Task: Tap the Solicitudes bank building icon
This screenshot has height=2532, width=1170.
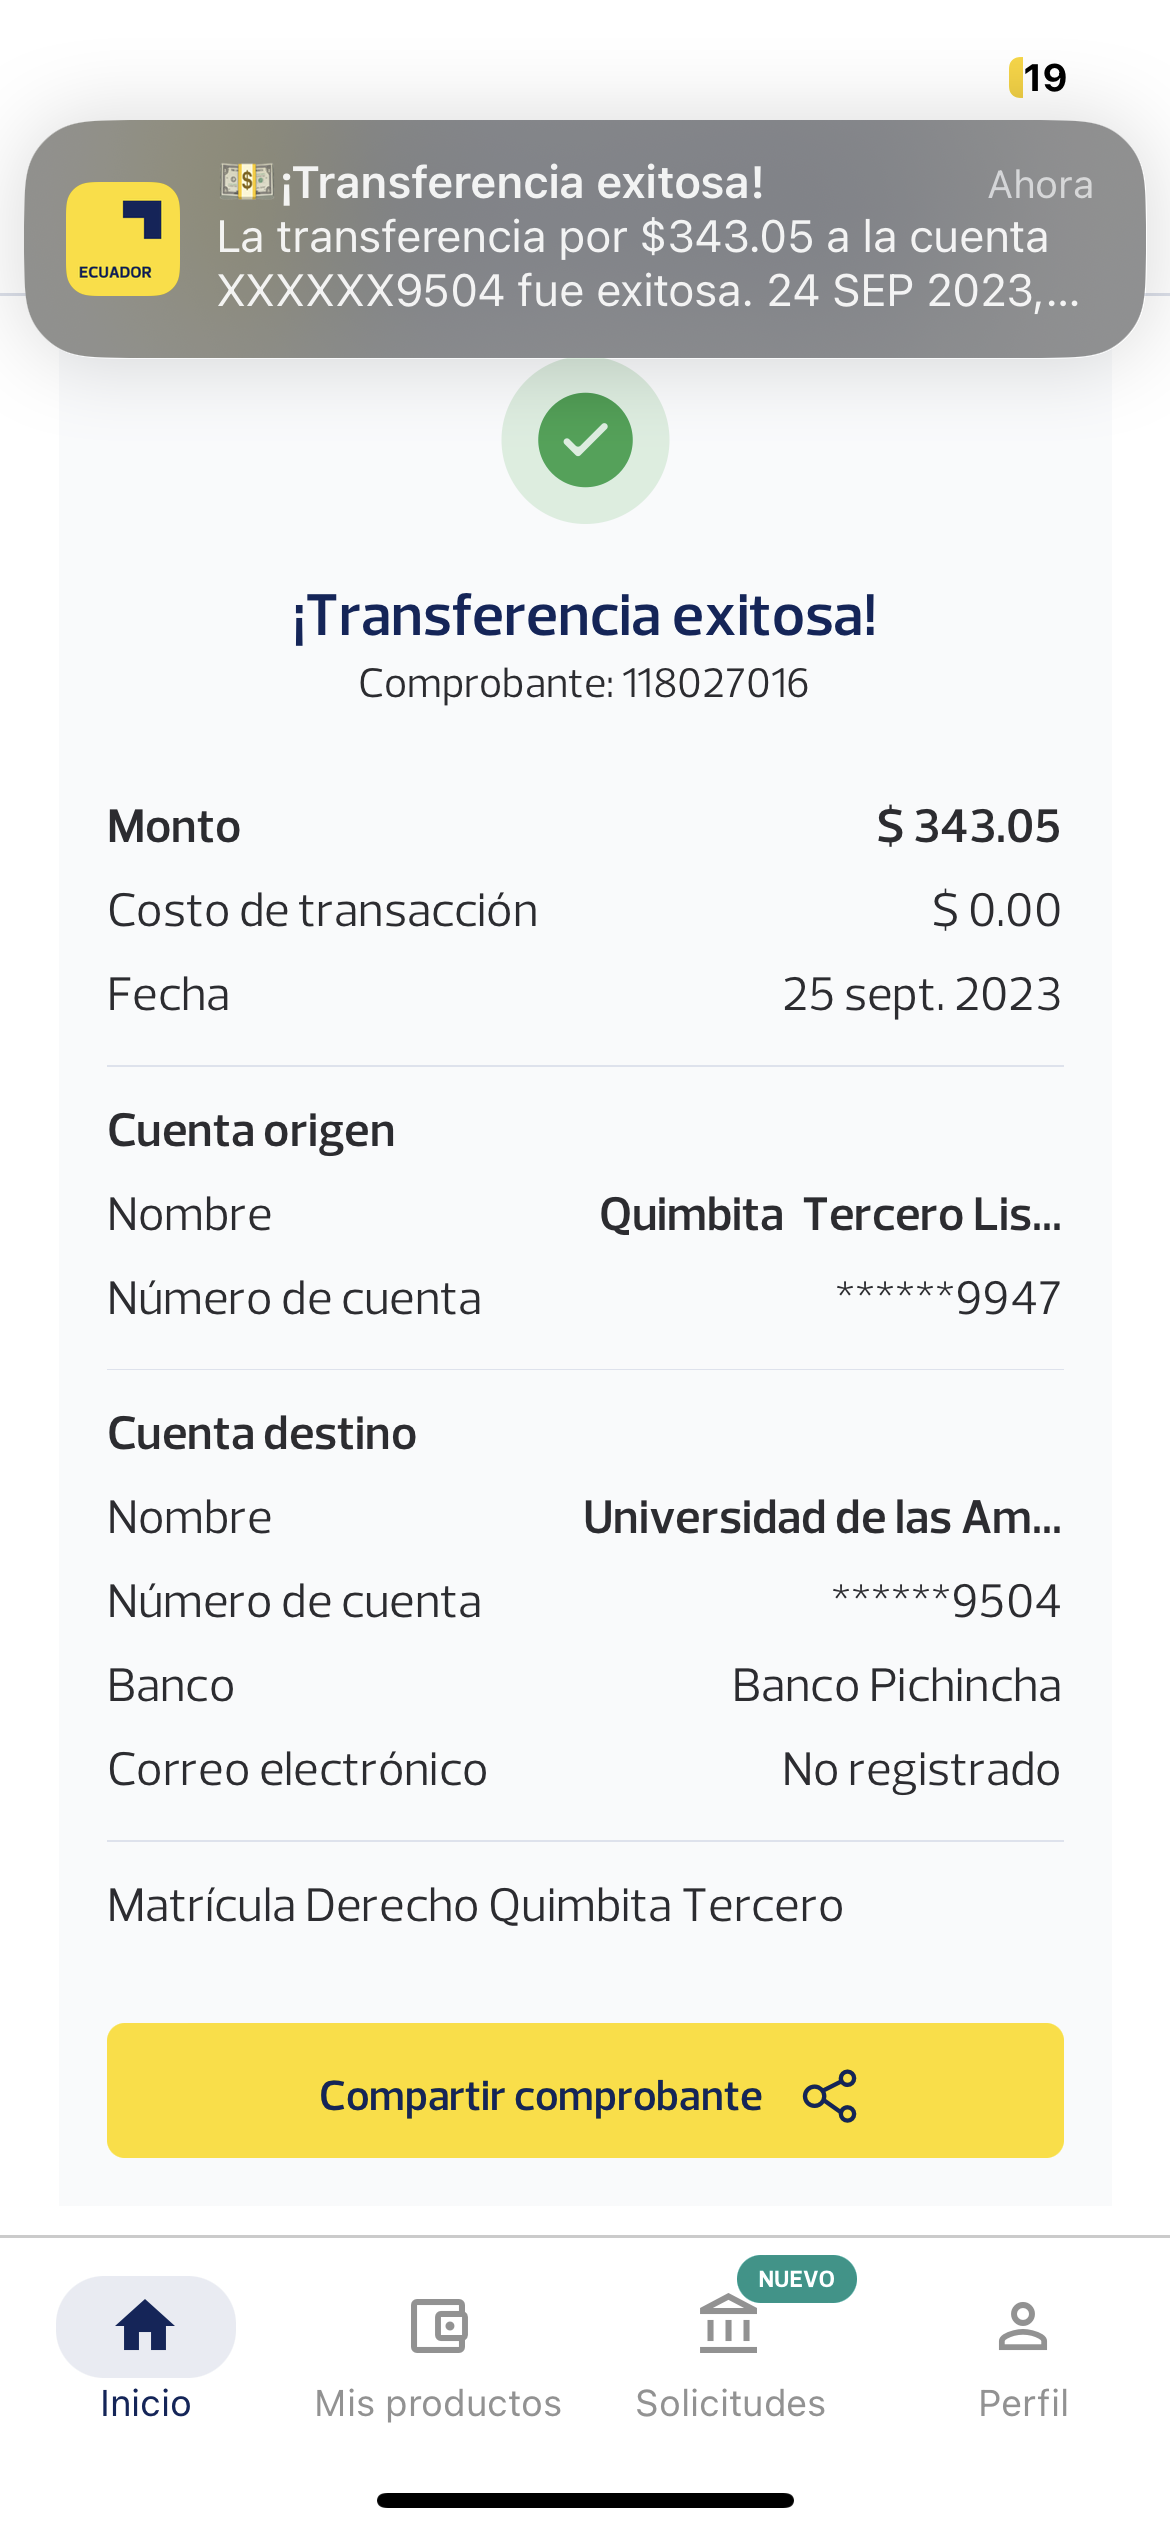Action: pyautogui.click(x=729, y=2325)
